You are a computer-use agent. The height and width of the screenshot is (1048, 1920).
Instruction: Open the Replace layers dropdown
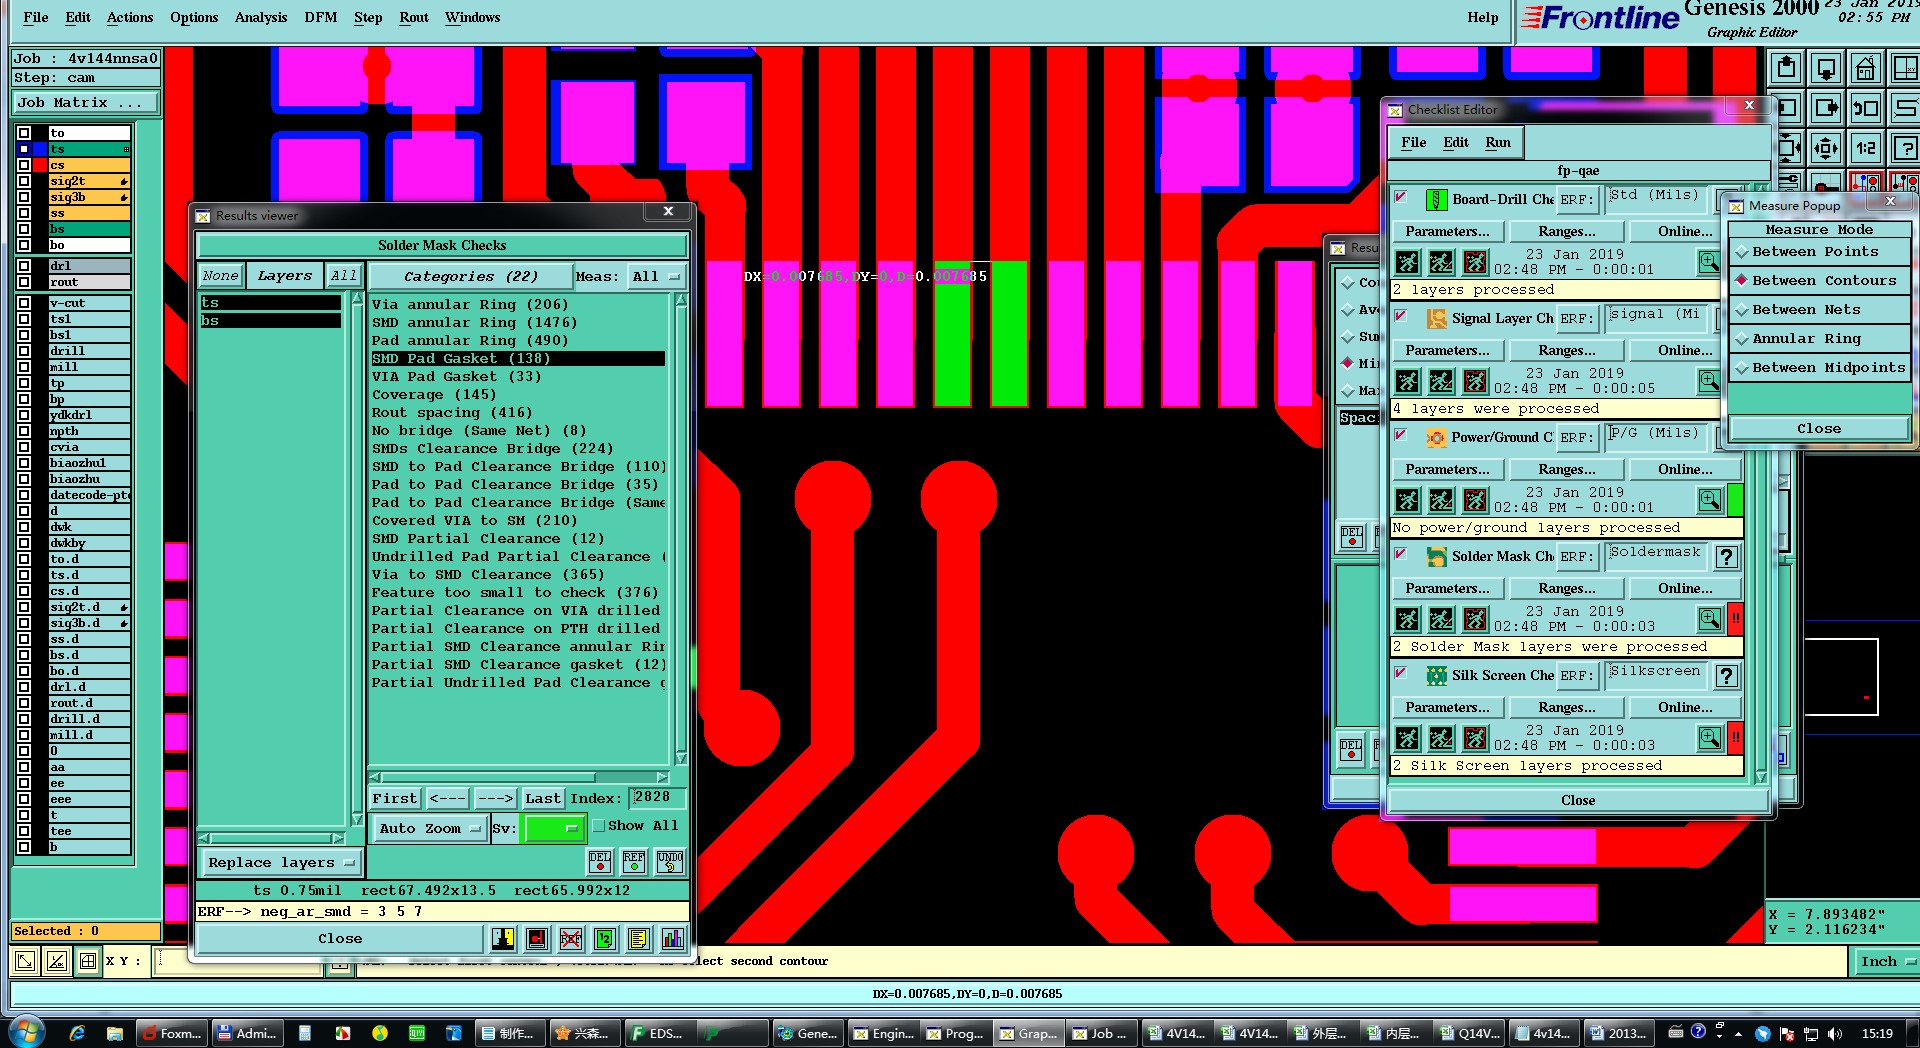pos(281,862)
